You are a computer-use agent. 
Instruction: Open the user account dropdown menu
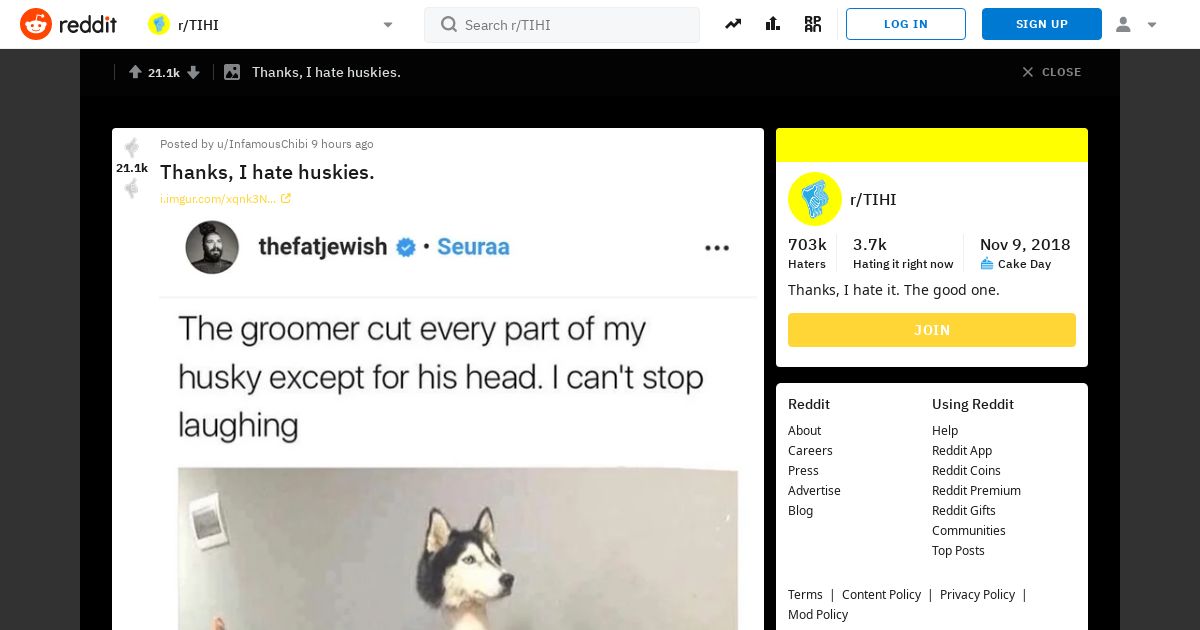[x=1136, y=24]
